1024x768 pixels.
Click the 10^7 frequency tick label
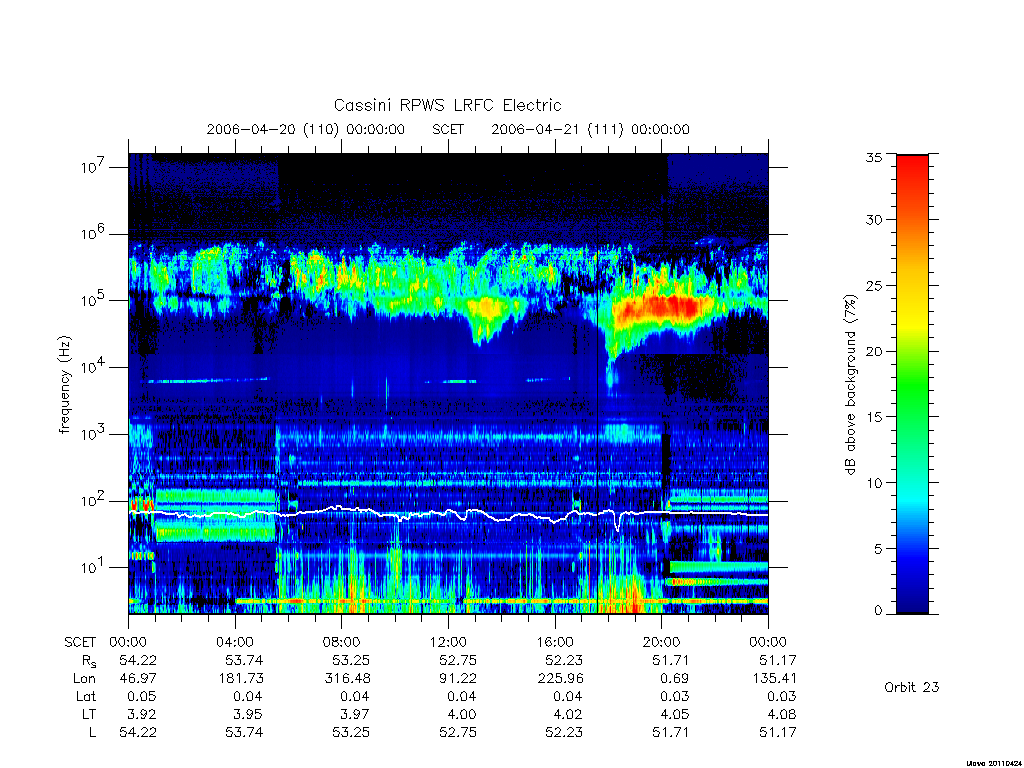(94, 167)
